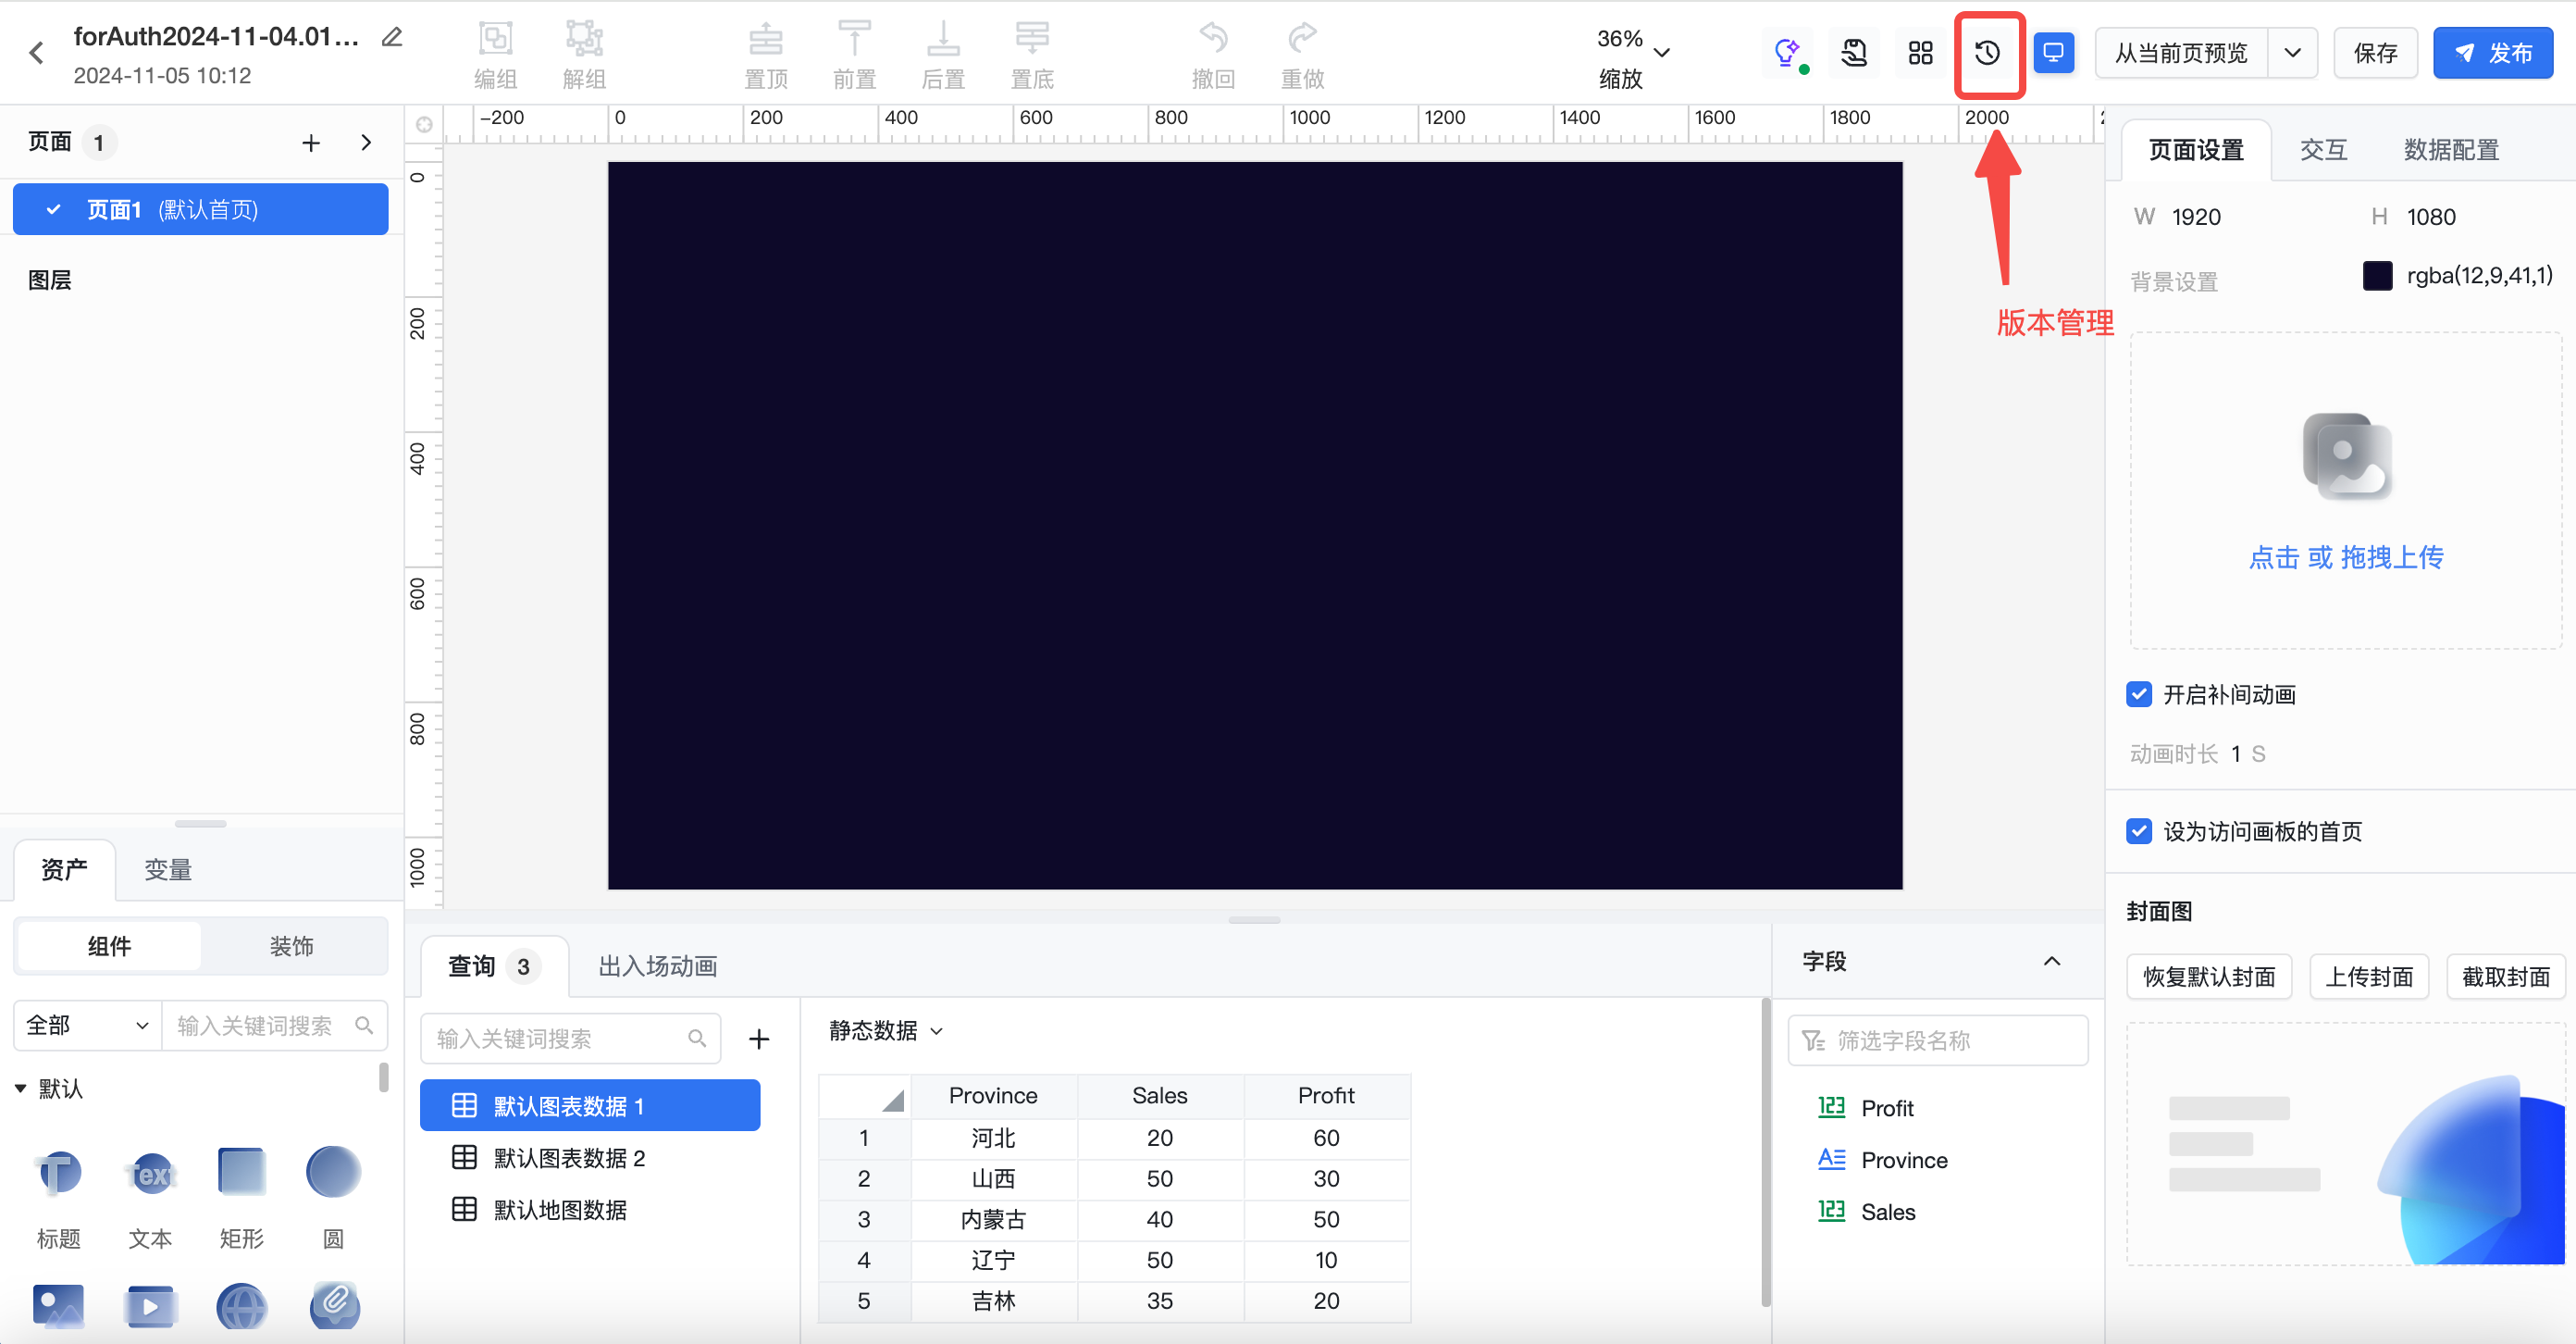Click the 保存 save button
Viewport: 2576px width, 1344px height.
pyautogui.click(x=2375, y=53)
